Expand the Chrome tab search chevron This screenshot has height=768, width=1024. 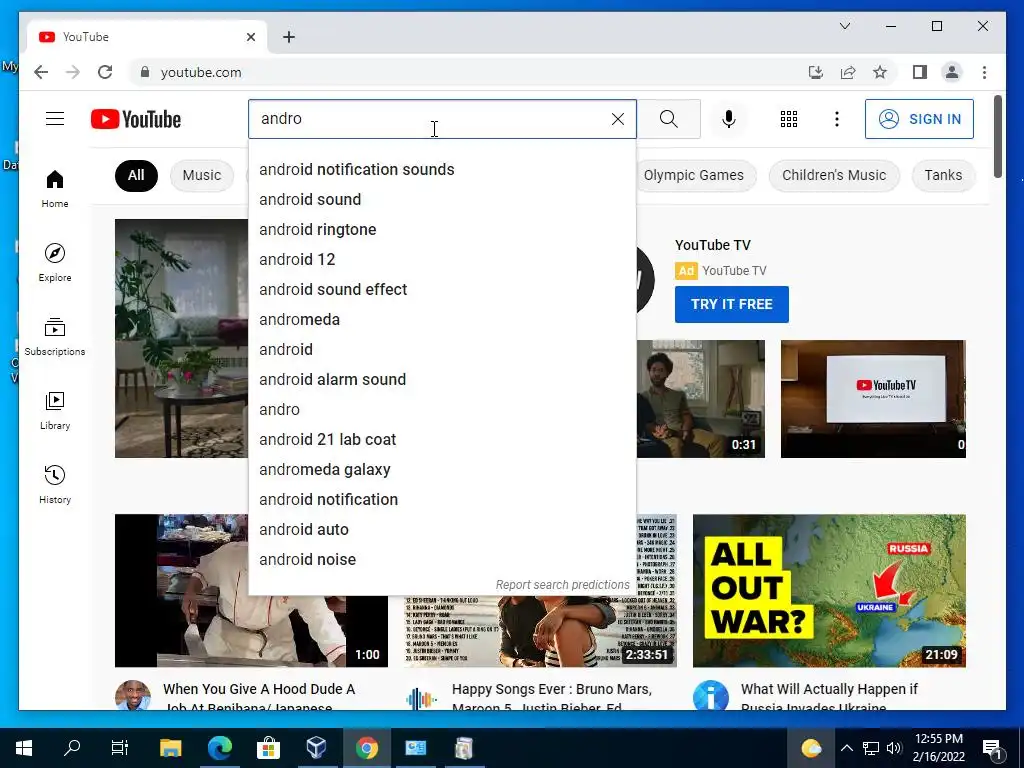[x=845, y=26]
